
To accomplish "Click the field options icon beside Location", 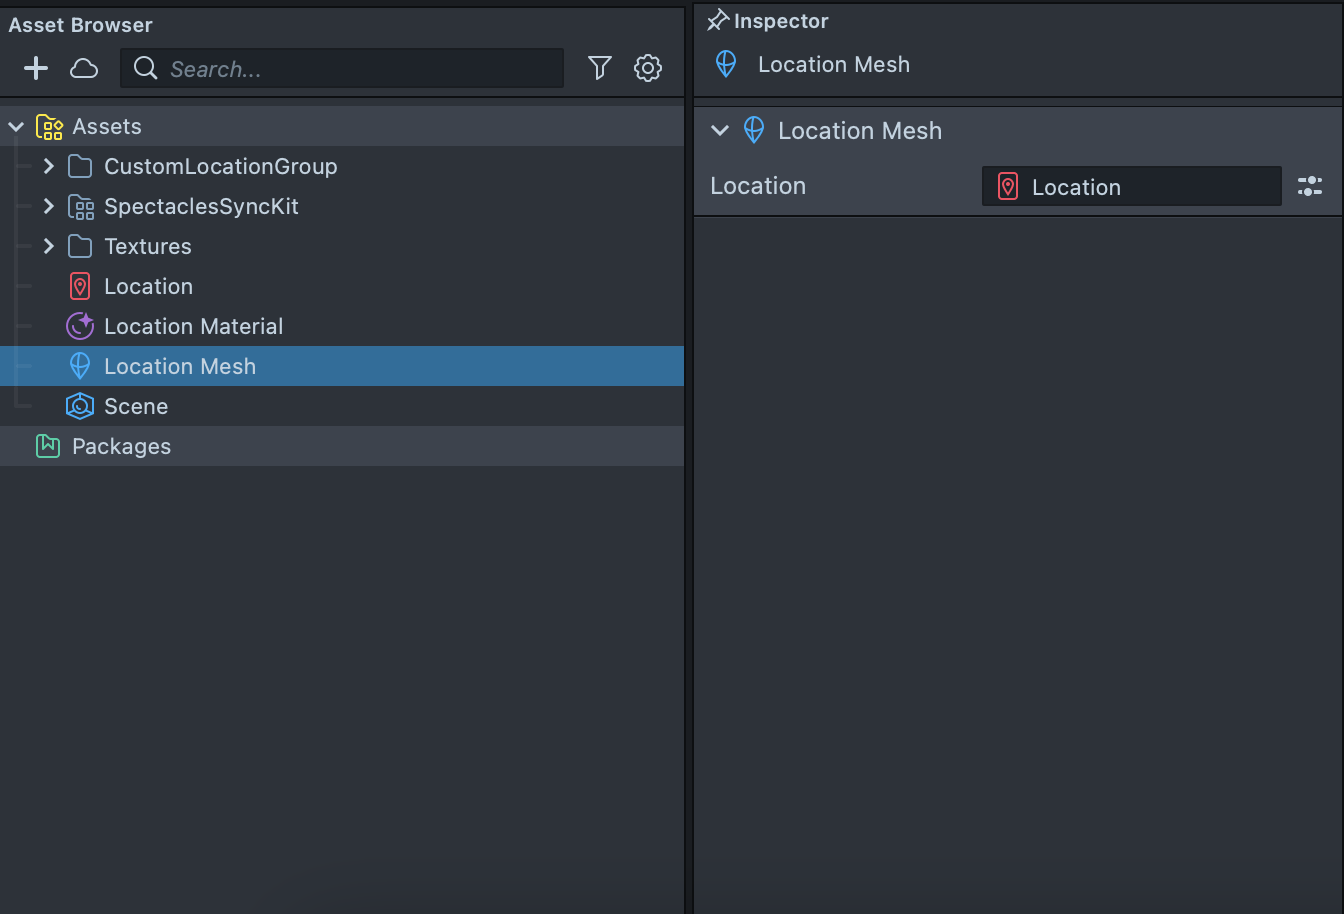I will pyautogui.click(x=1309, y=186).
